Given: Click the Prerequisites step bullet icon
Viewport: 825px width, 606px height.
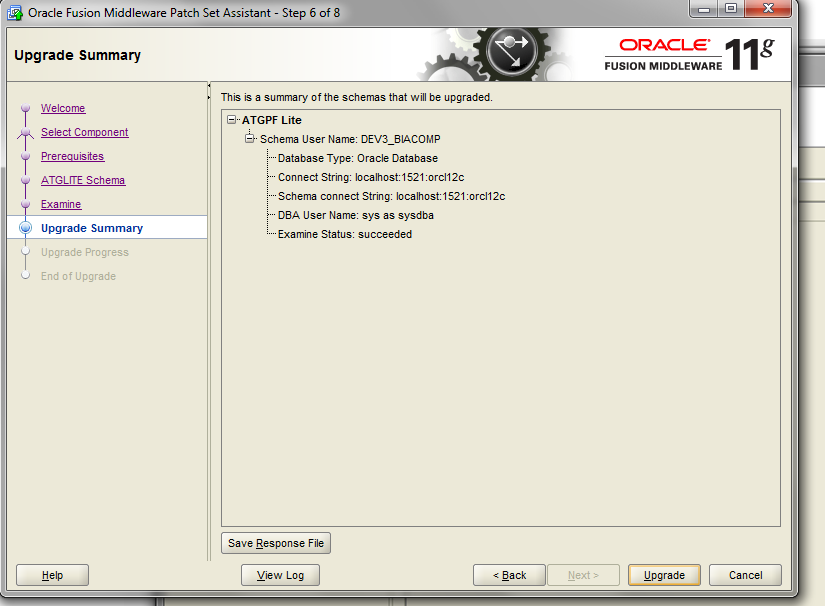Looking at the screenshot, I should (25, 156).
